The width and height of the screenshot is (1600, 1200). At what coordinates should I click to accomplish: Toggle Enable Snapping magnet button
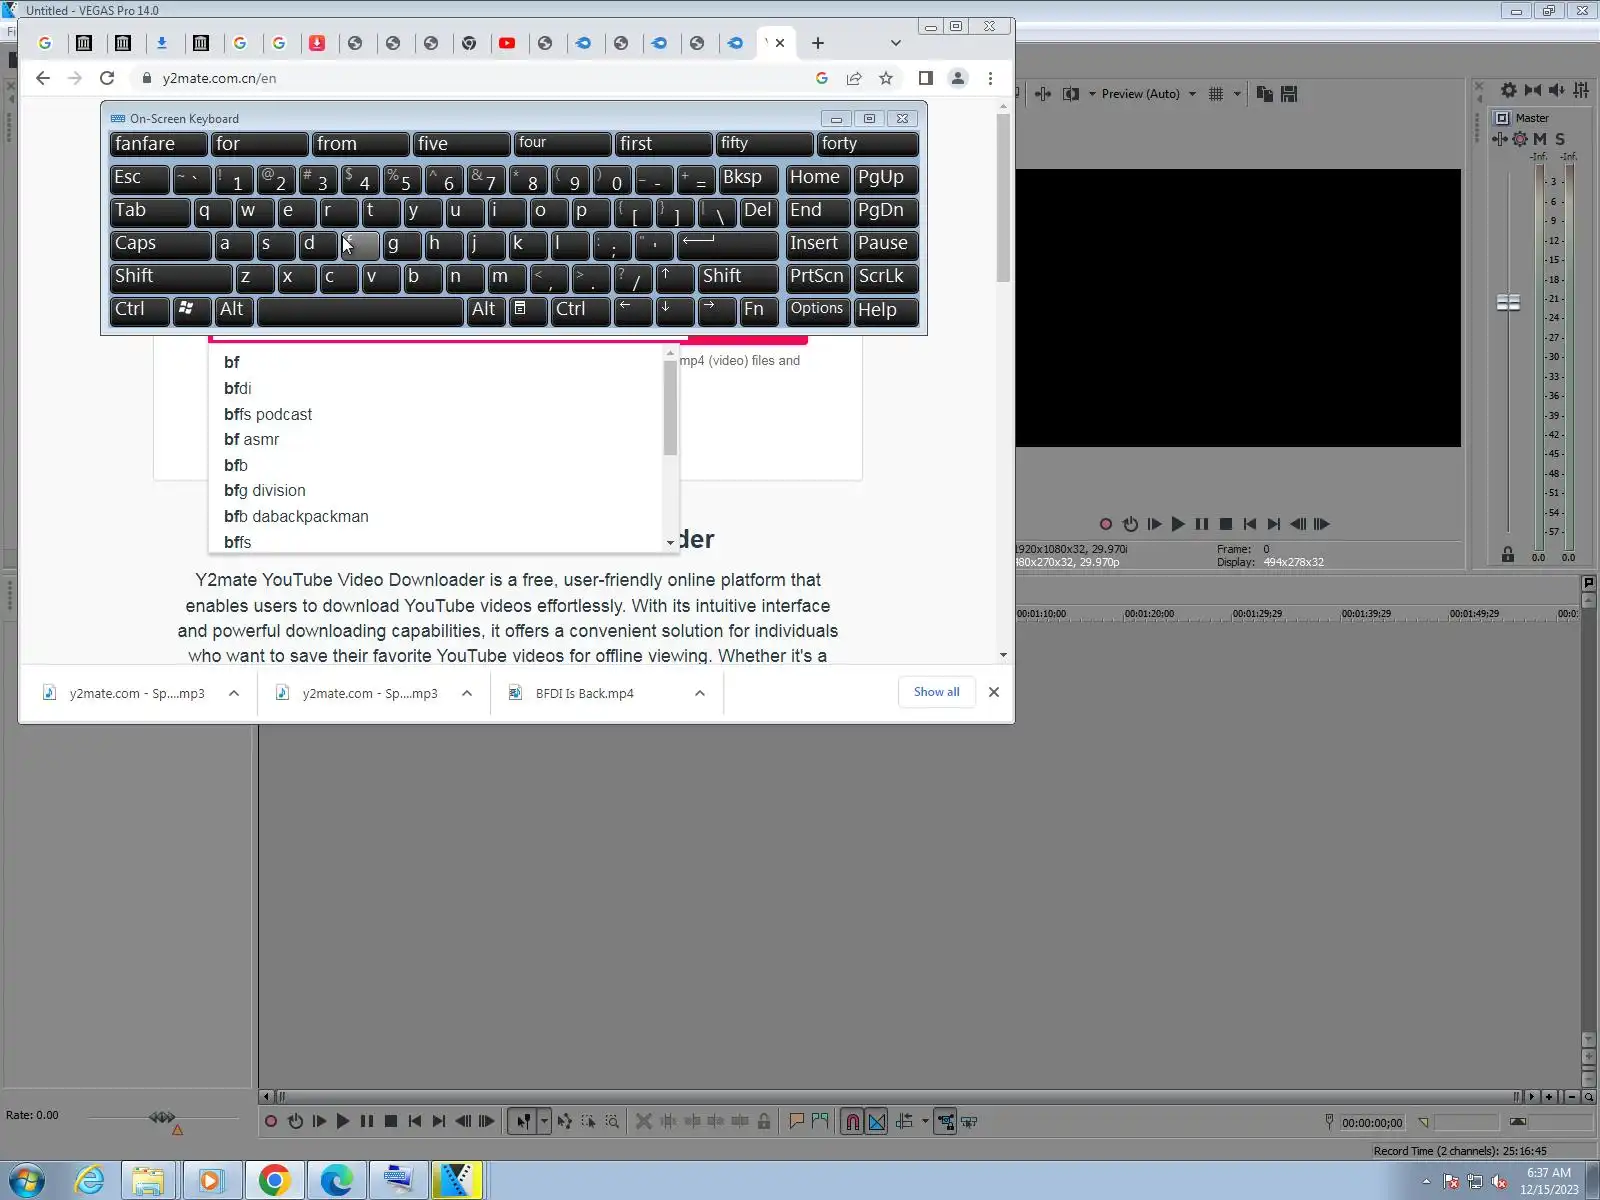point(853,1122)
